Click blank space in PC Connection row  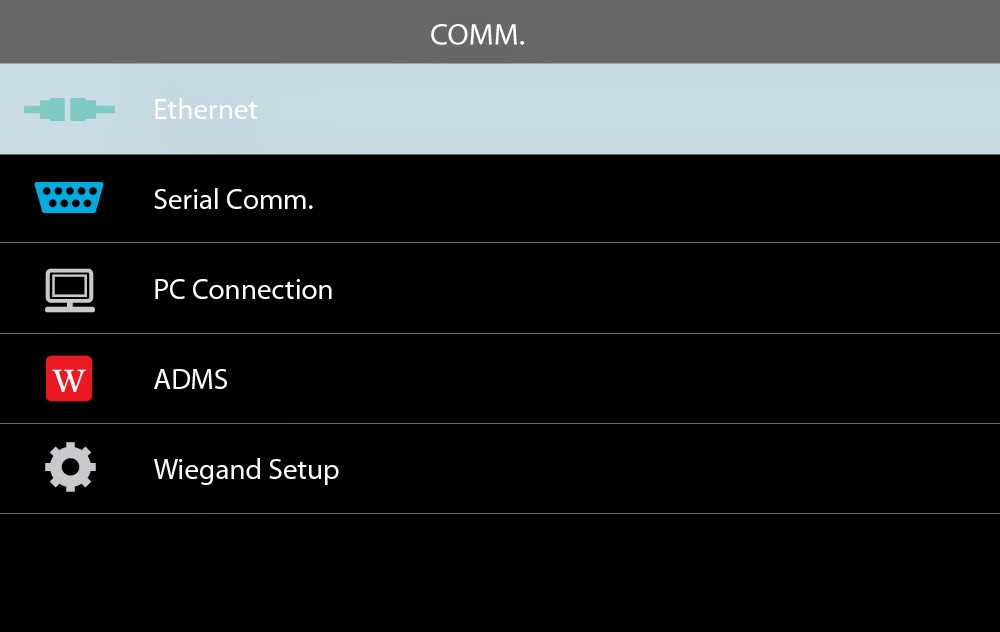(x=650, y=290)
